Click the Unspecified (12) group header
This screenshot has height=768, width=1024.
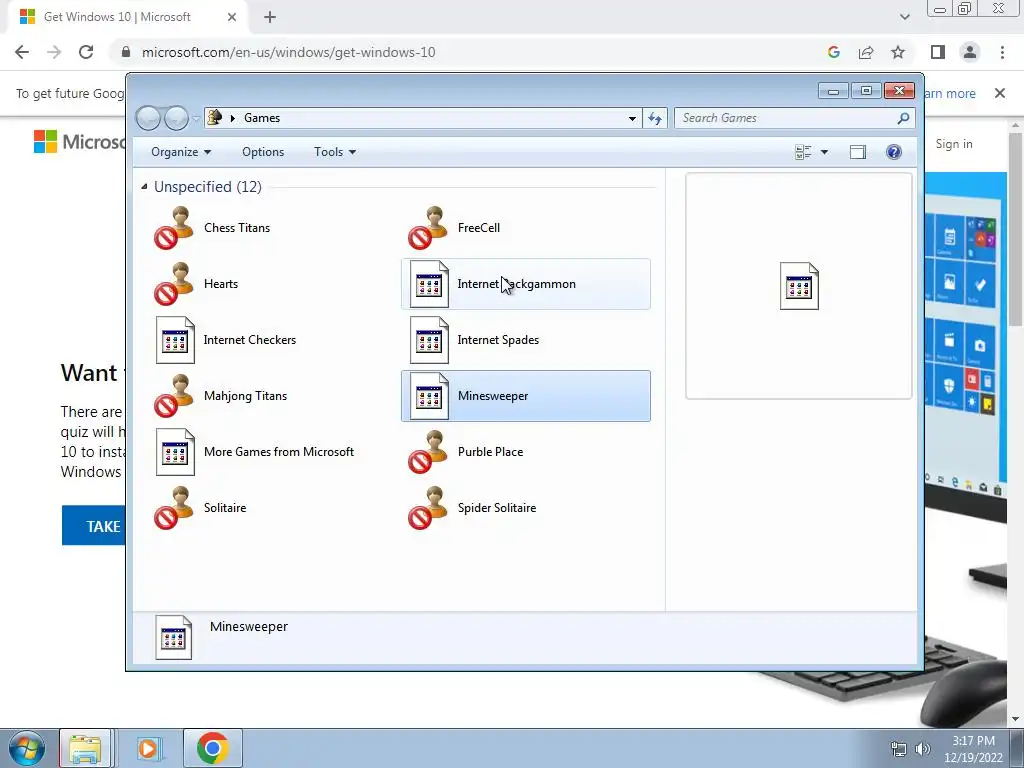point(208,187)
